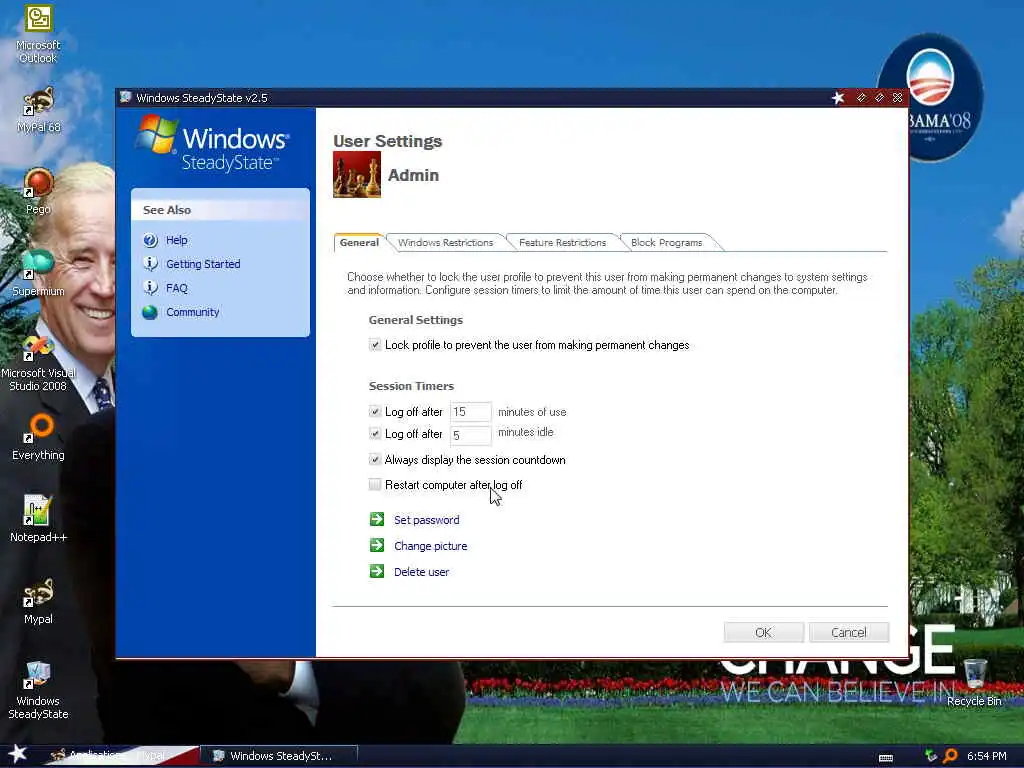Click the Delete user link
This screenshot has width=1024, height=768.
pyautogui.click(x=421, y=572)
